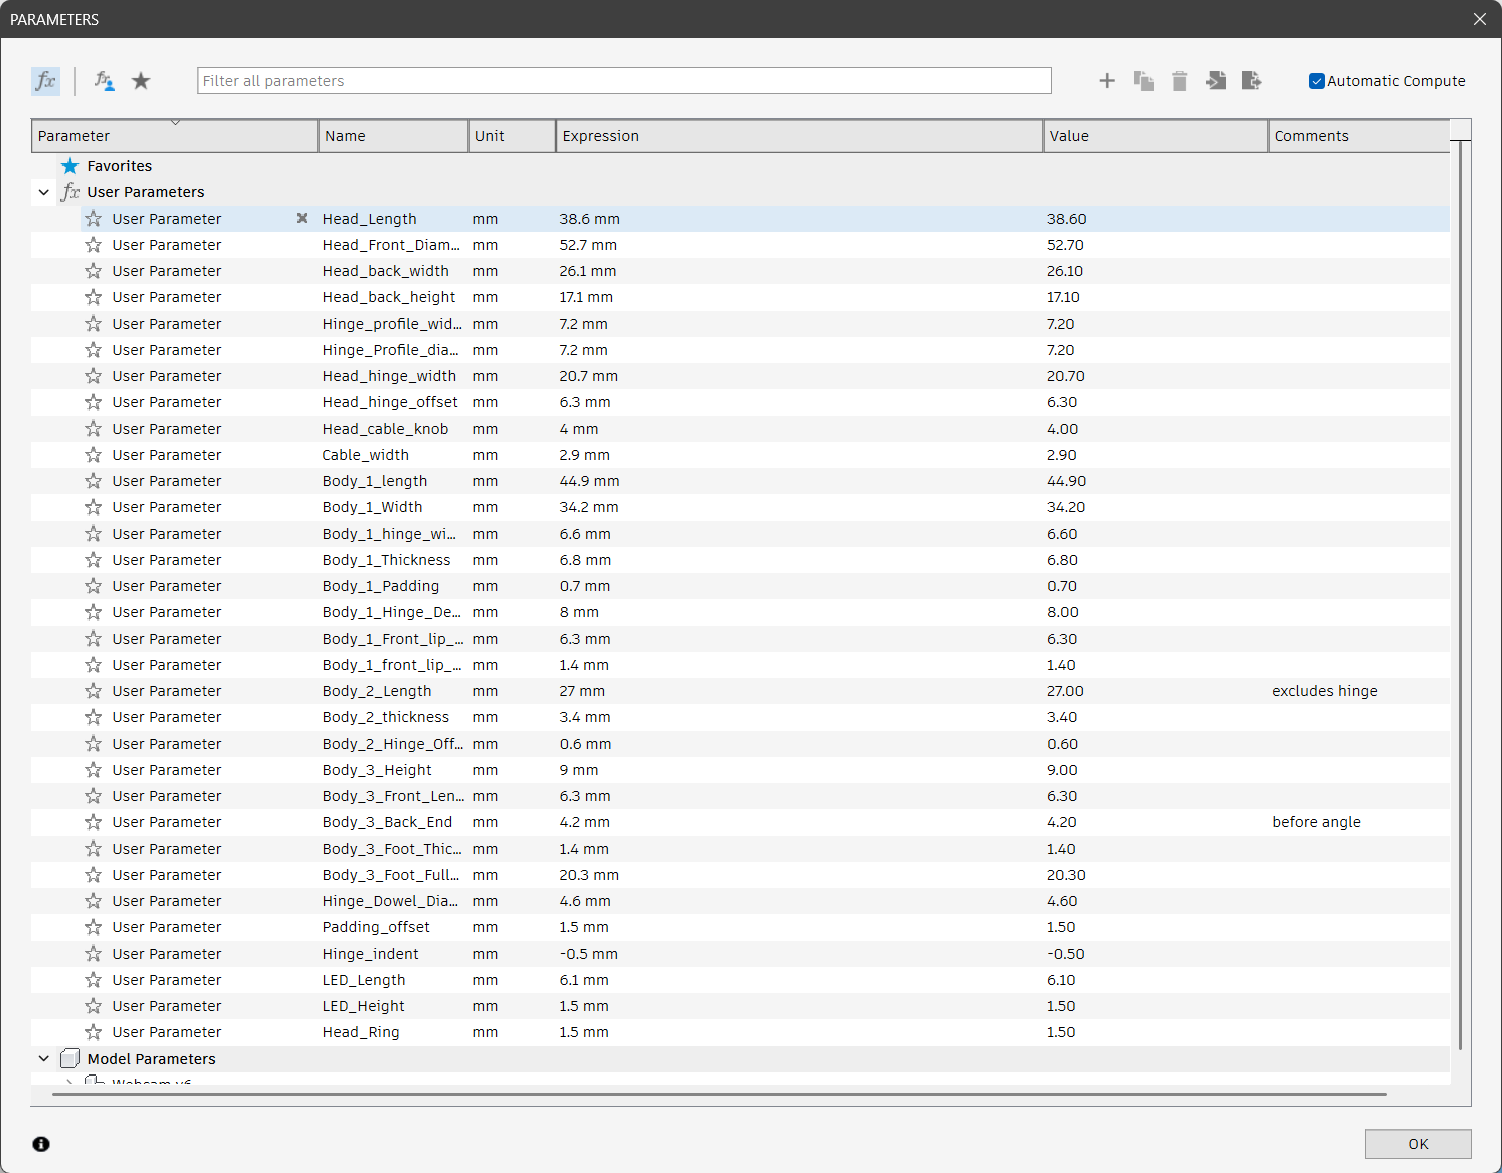Collapse the Model Parameters group

coord(43,1058)
